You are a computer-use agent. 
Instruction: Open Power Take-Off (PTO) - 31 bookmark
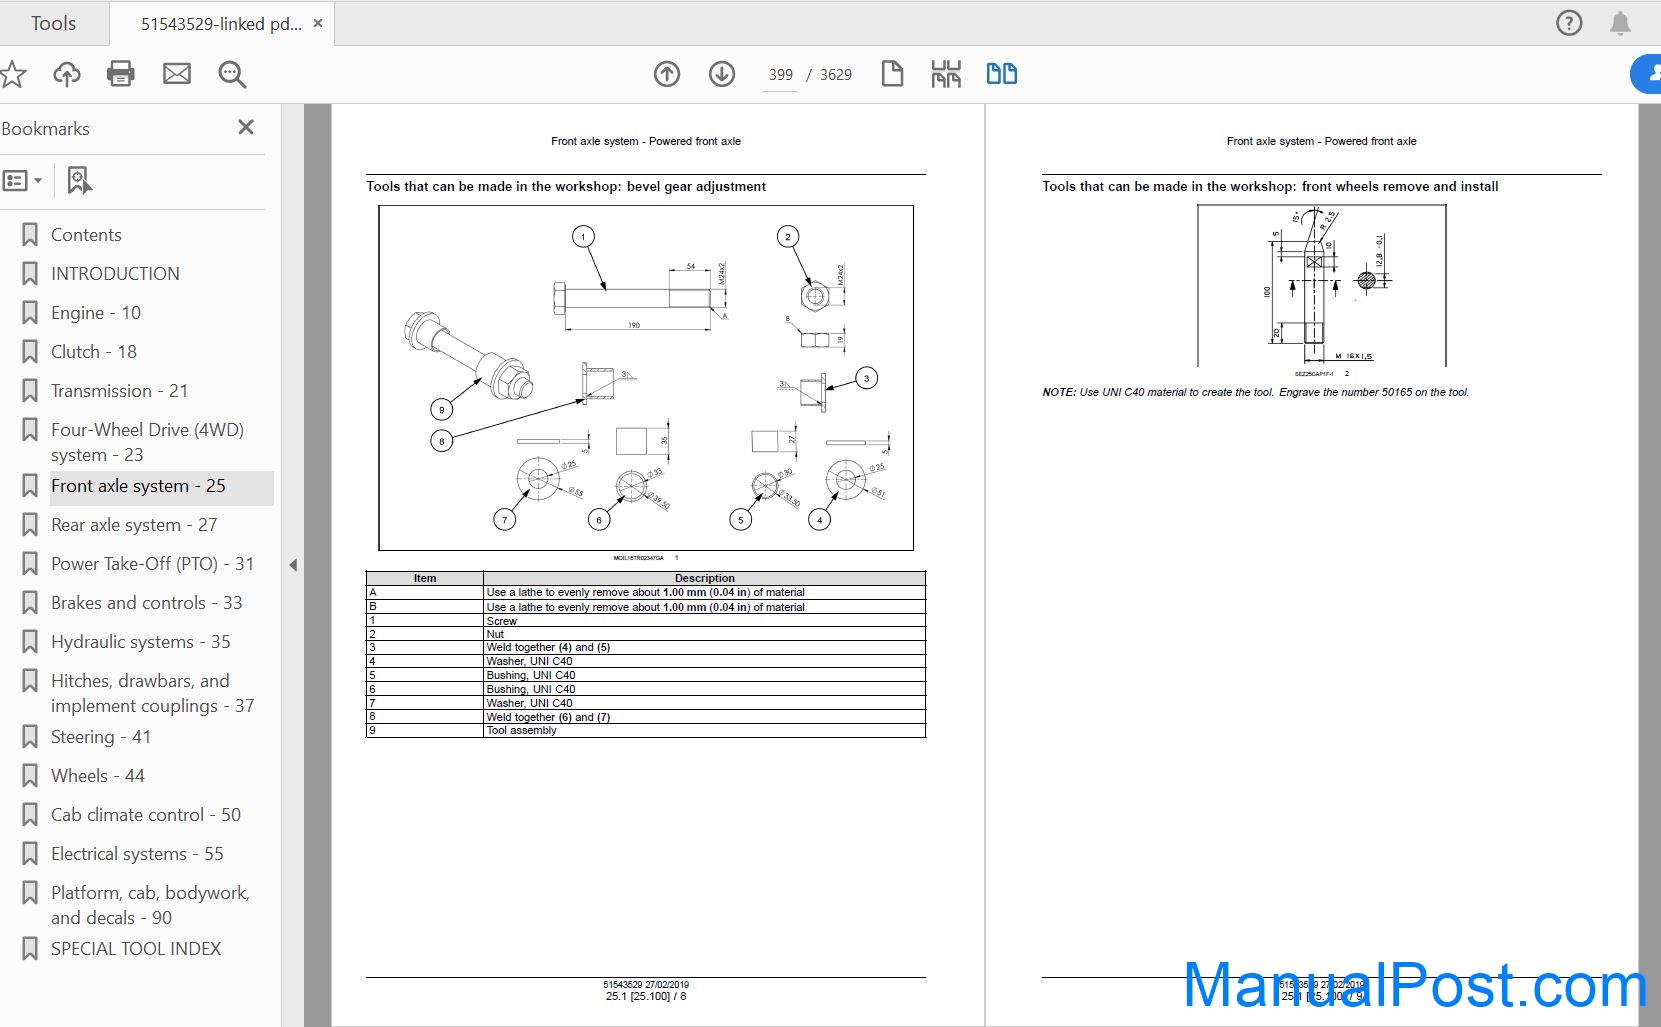[x=152, y=564]
